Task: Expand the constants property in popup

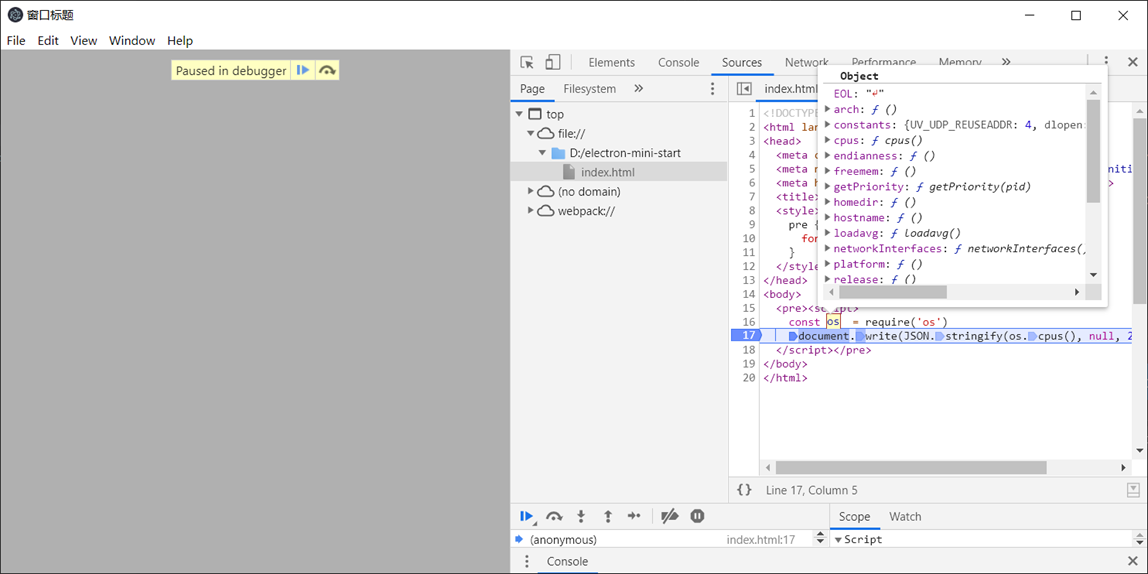Action: (x=828, y=124)
